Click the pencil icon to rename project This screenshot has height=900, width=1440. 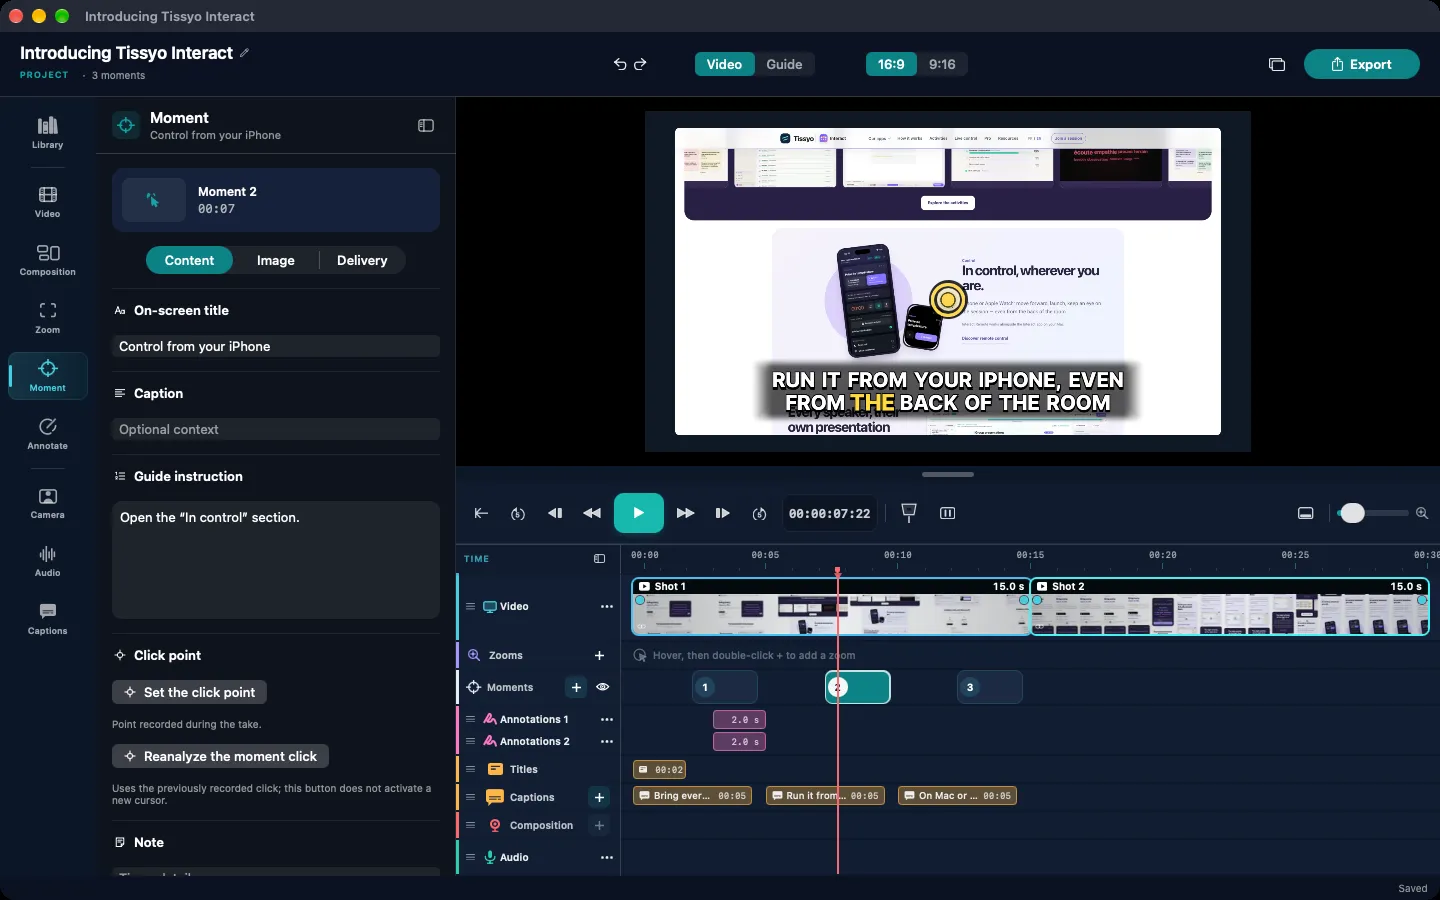[x=245, y=53]
